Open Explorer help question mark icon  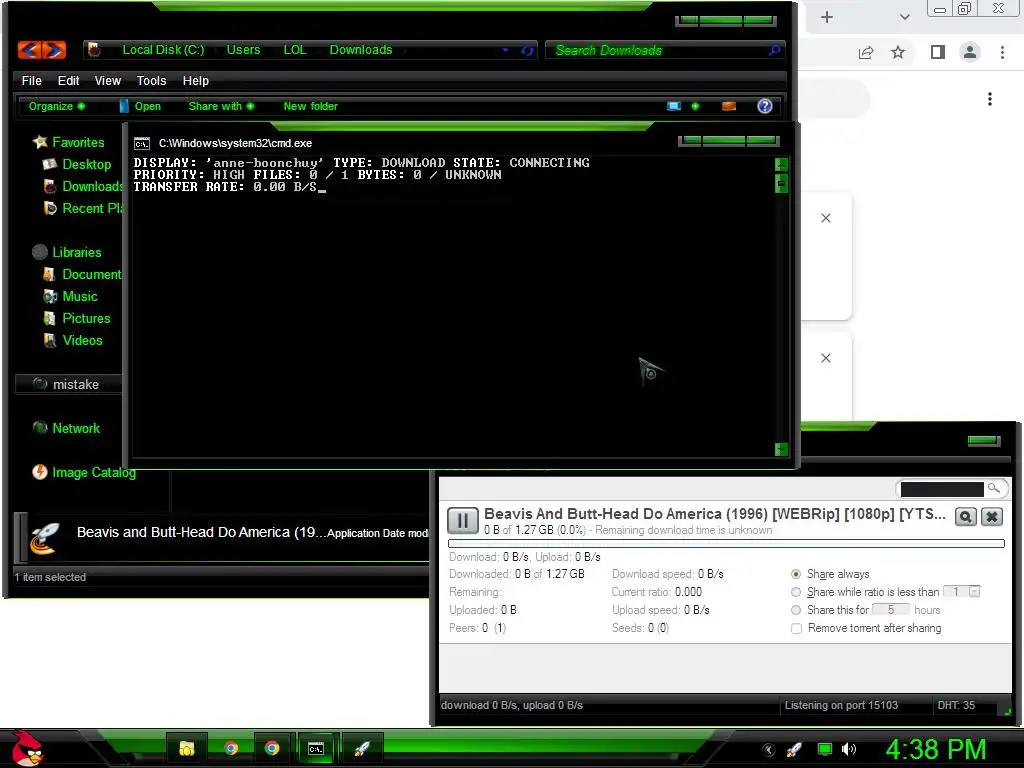pos(765,106)
